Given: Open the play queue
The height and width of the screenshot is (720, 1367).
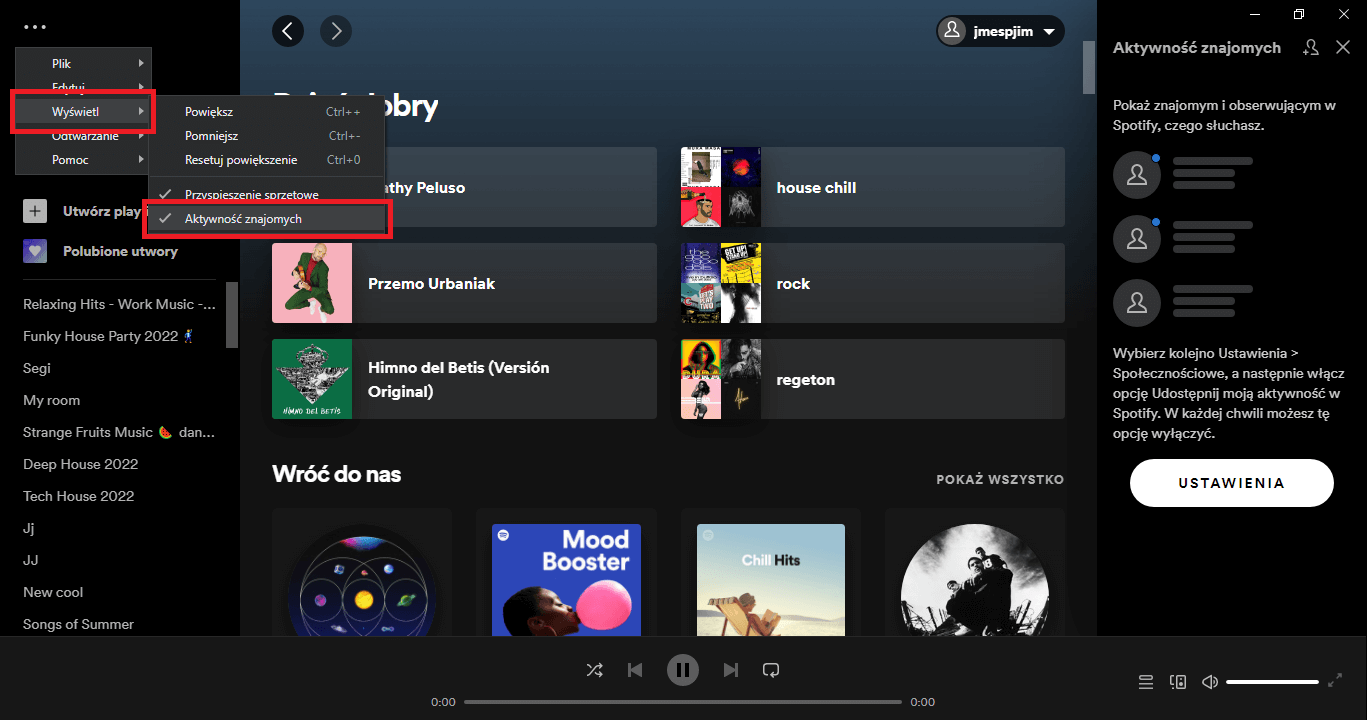Looking at the screenshot, I should click(1146, 682).
